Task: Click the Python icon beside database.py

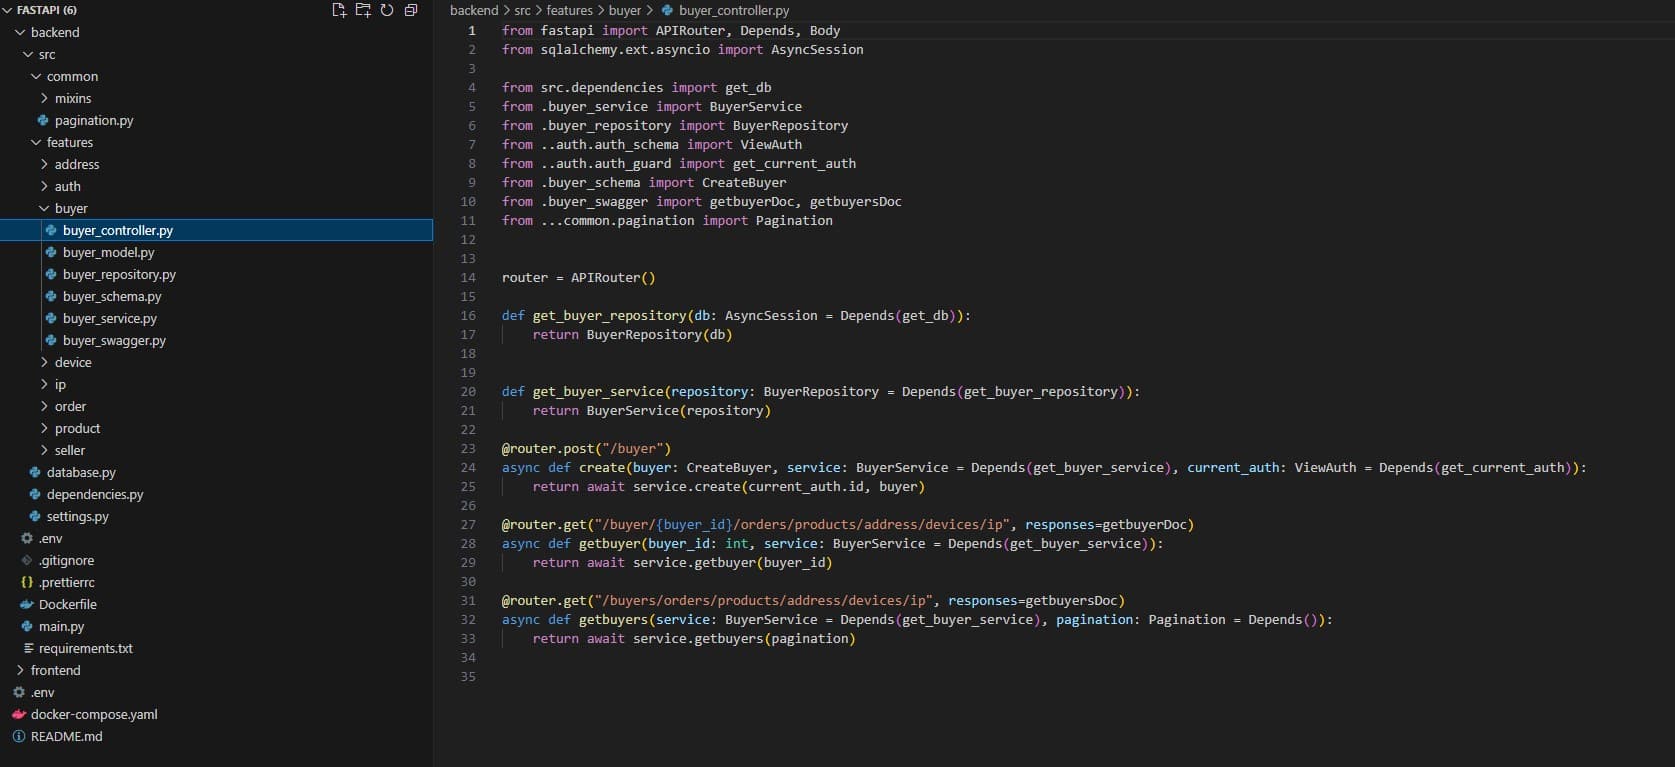Action: (35, 472)
